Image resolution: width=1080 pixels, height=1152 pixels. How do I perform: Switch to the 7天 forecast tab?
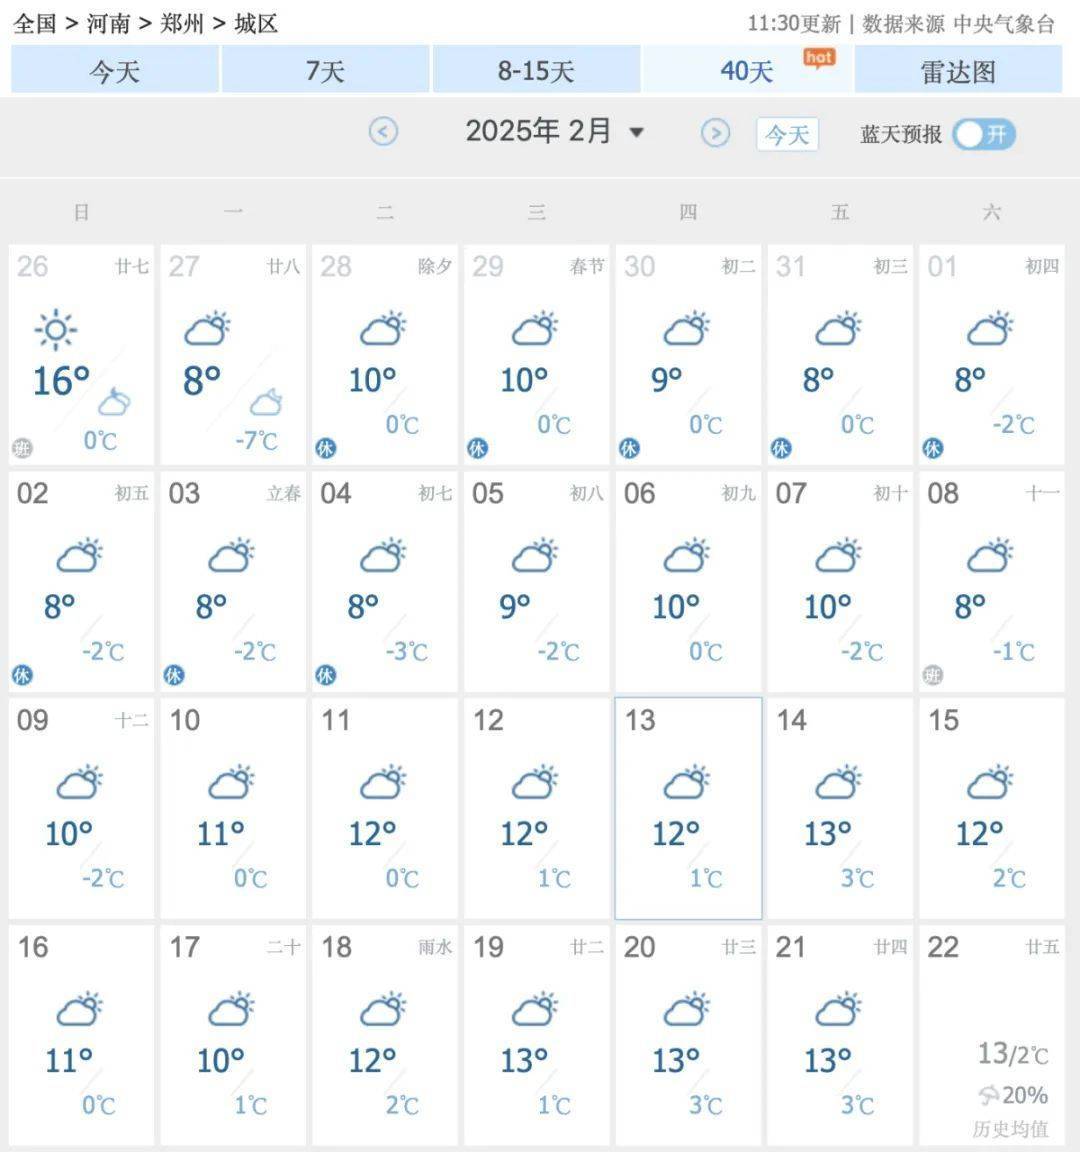(324, 70)
